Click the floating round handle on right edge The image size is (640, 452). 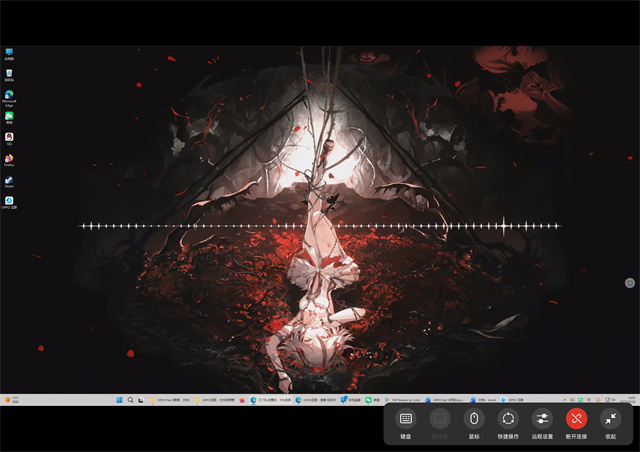coord(630,284)
